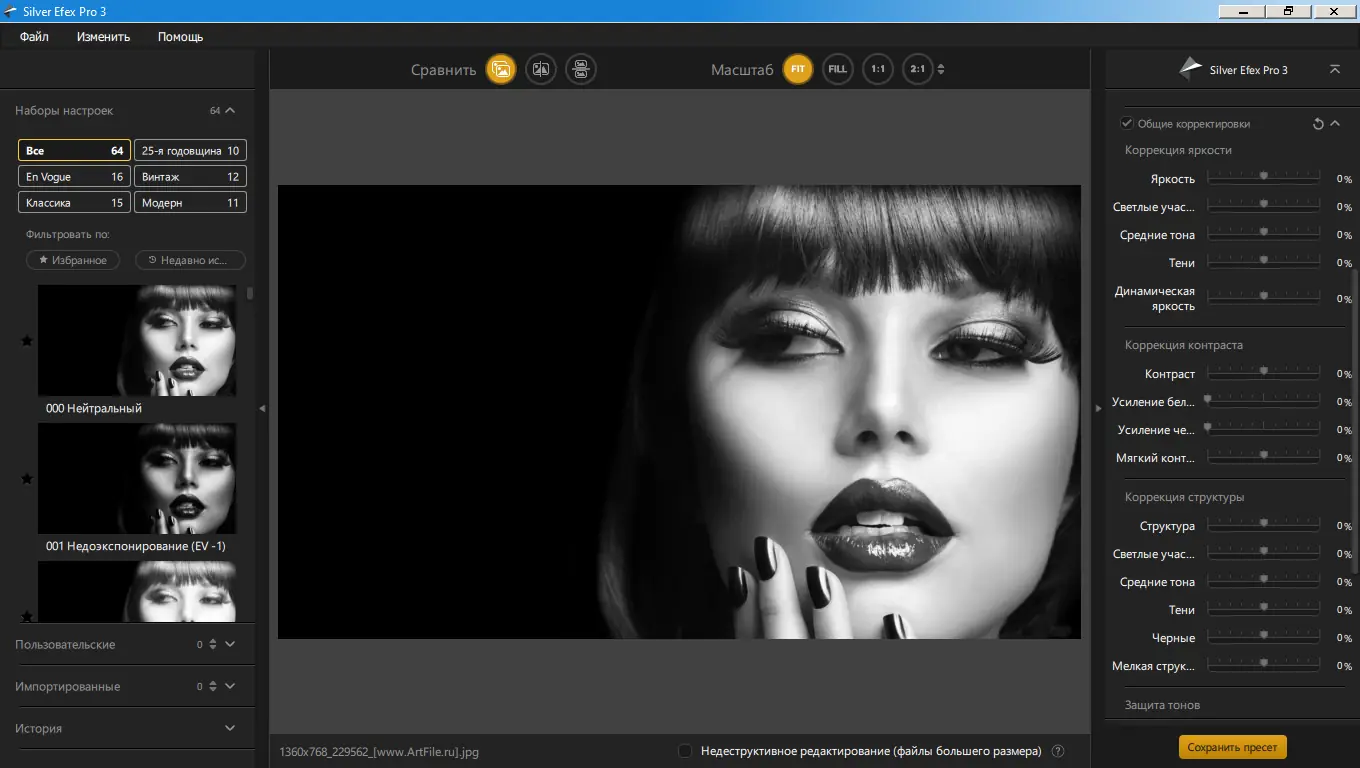Enable Недеструктивное редактирование checkbox
This screenshot has height=768, width=1360.
tap(685, 751)
